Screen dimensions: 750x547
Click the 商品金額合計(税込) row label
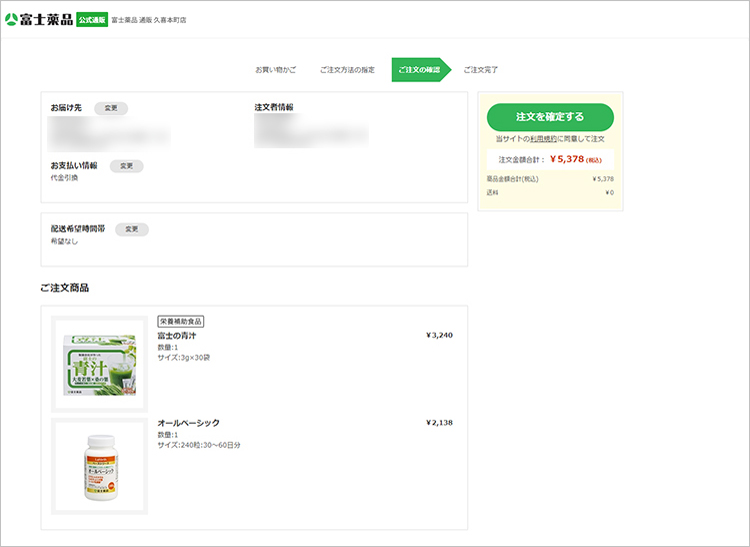512,179
